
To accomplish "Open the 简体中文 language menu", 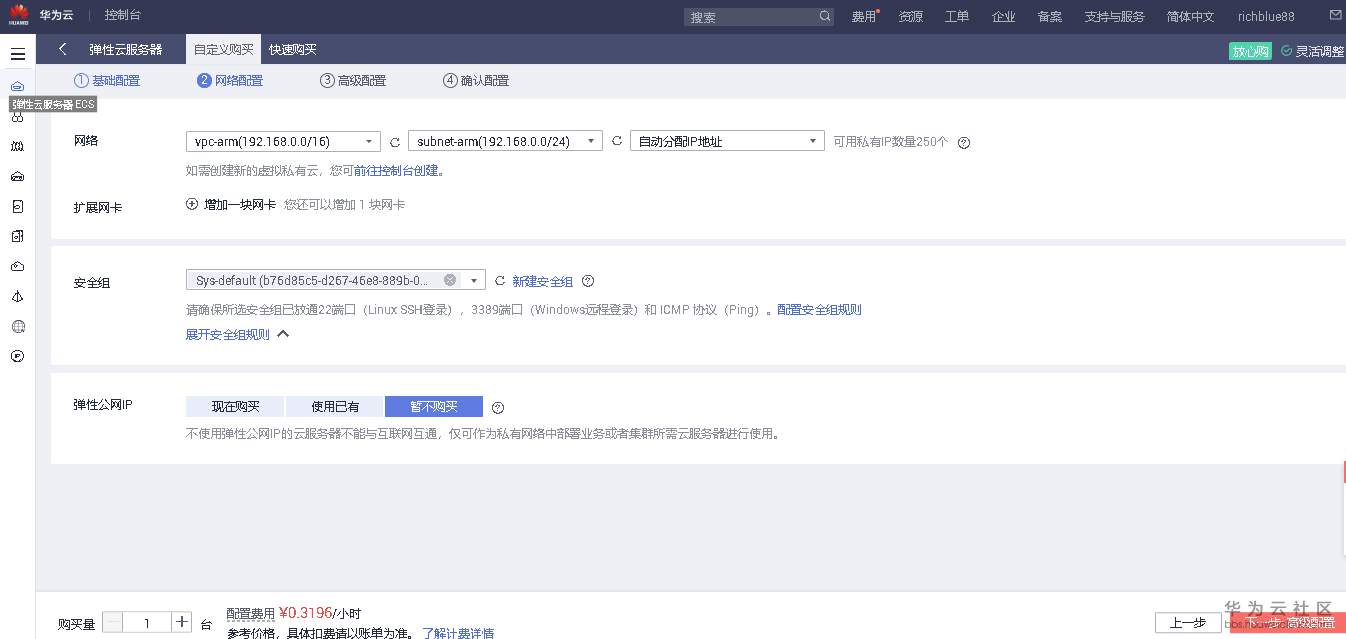I will (1190, 17).
